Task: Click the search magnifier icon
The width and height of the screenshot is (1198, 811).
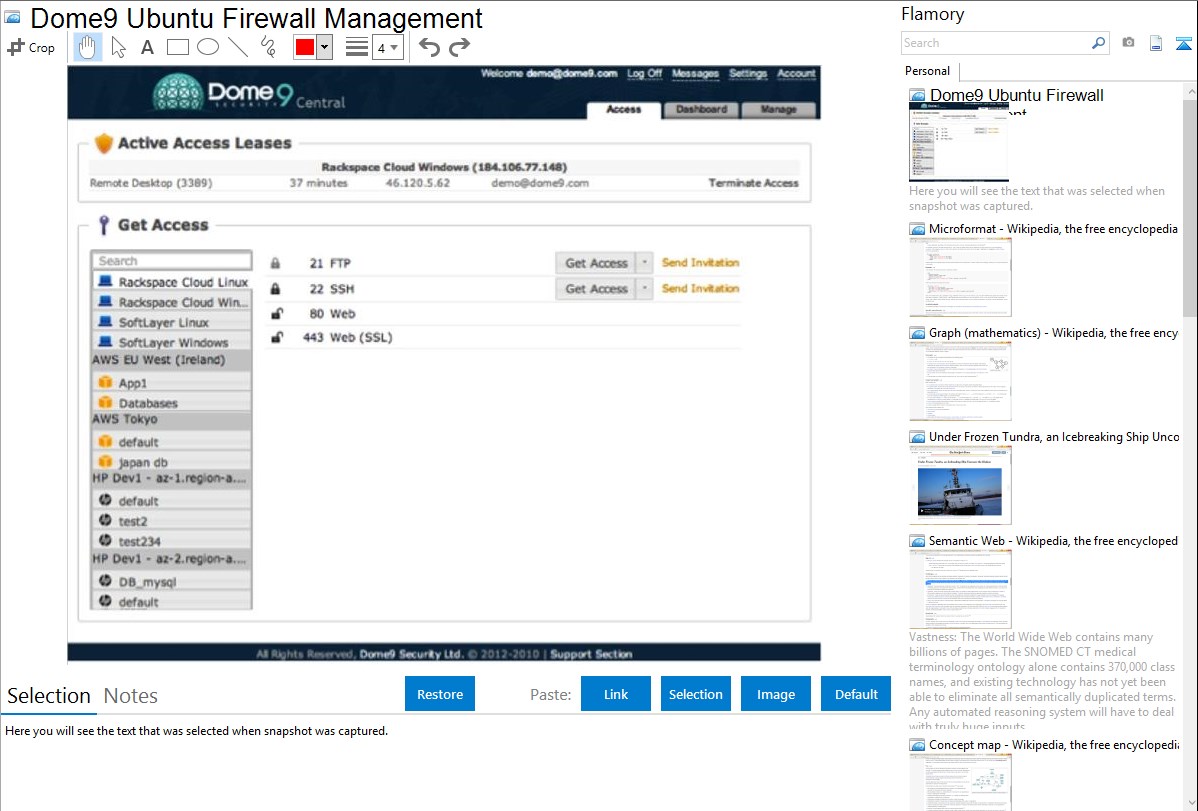Action: coord(1099,43)
